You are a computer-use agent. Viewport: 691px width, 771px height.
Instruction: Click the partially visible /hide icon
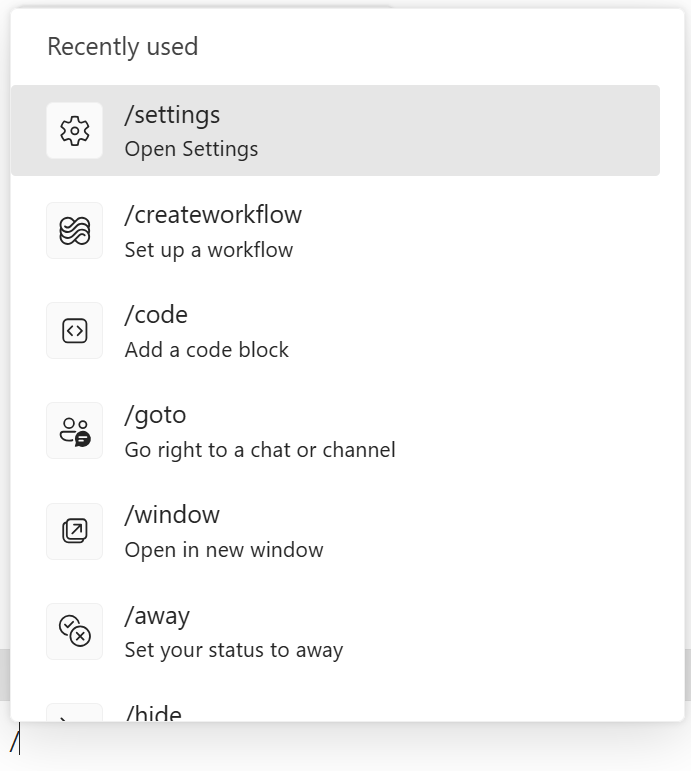pos(74,713)
